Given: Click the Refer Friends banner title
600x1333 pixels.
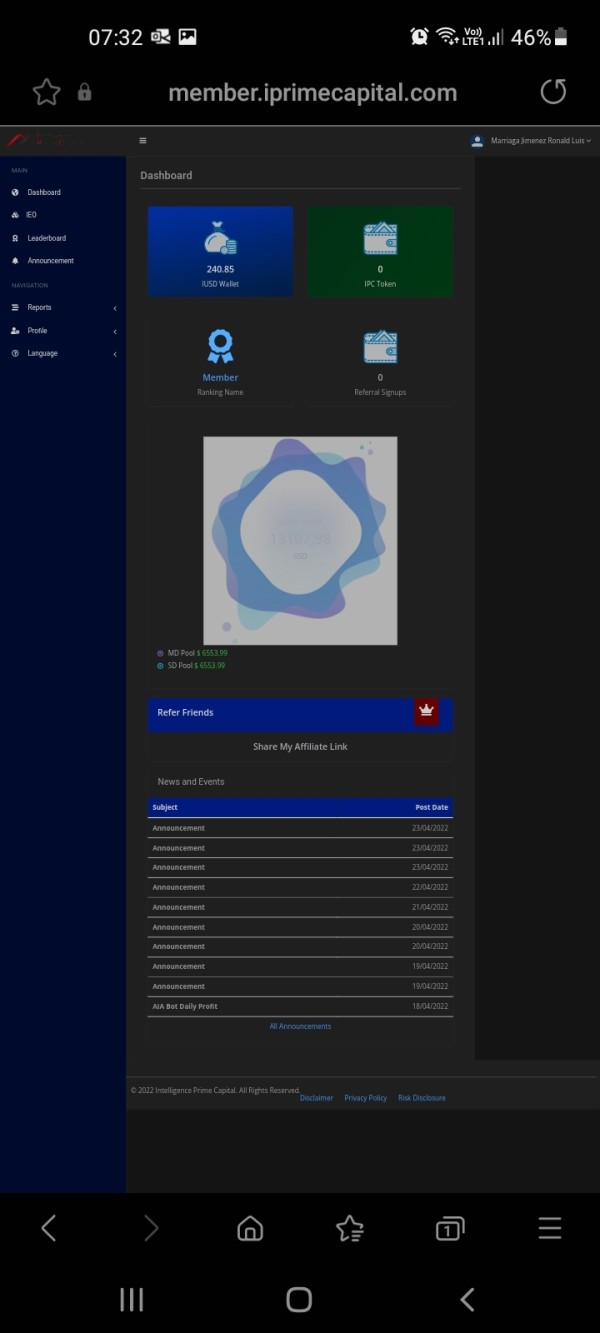Looking at the screenshot, I should click(x=185, y=713).
